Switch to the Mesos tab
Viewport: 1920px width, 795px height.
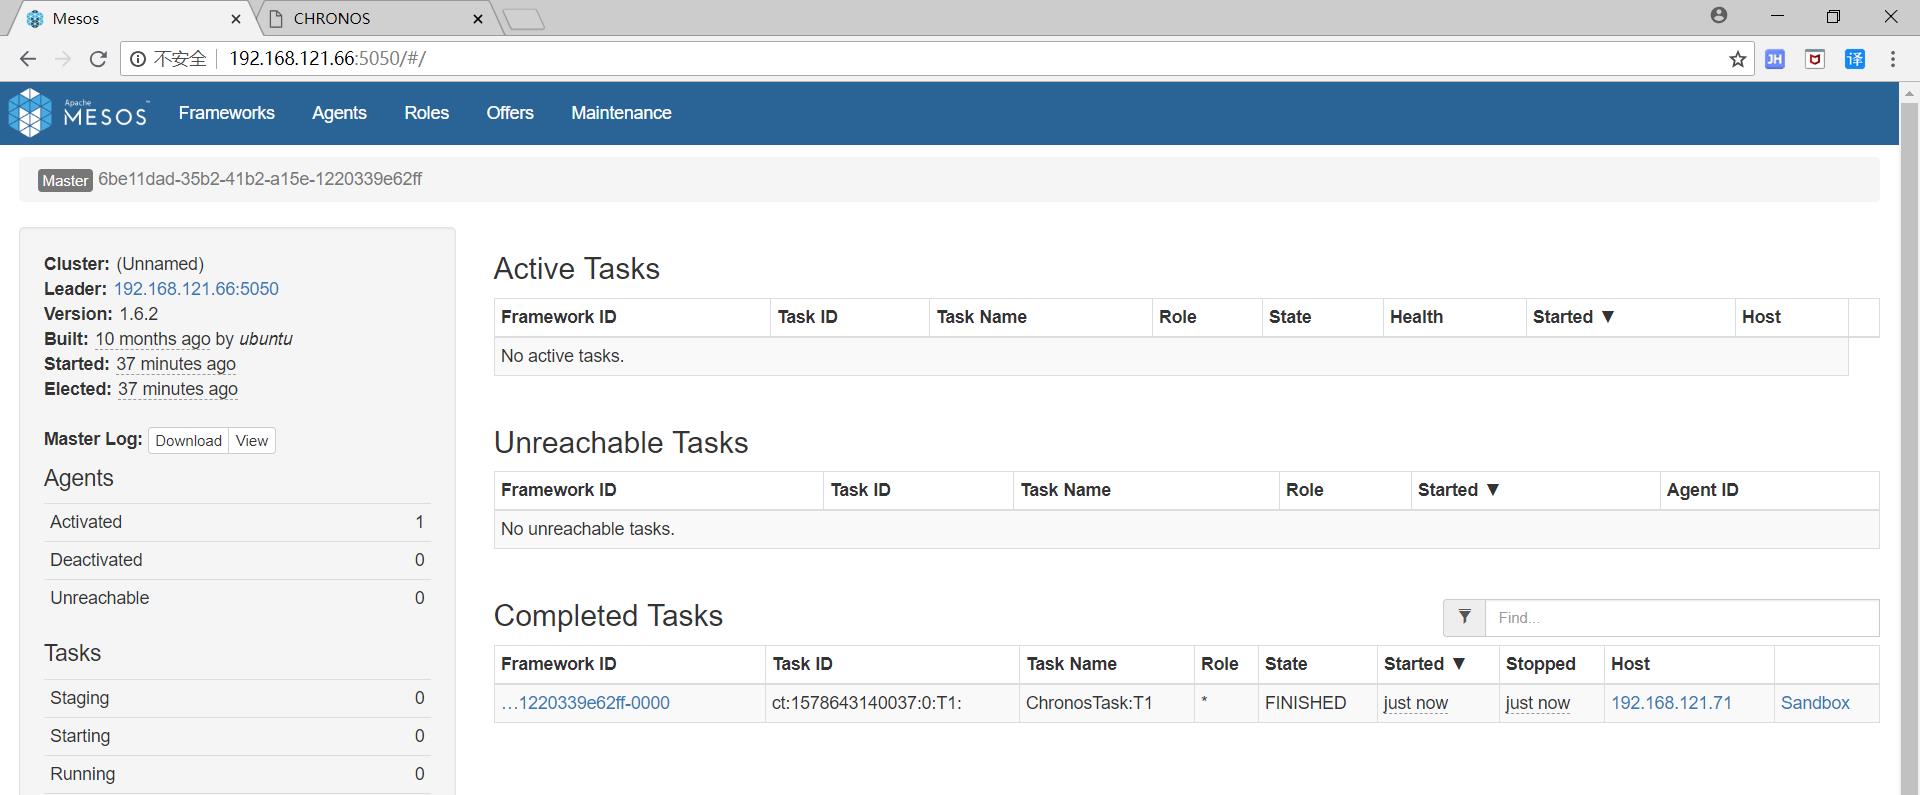coord(130,19)
